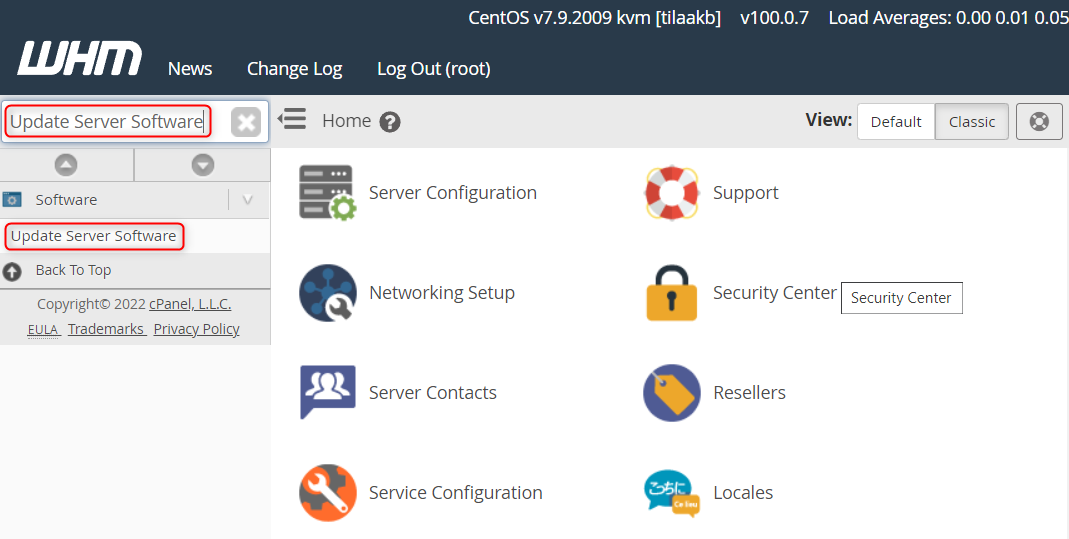The image size is (1069, 539).
Task: Switch to the Default view
Action: (896, 121)
